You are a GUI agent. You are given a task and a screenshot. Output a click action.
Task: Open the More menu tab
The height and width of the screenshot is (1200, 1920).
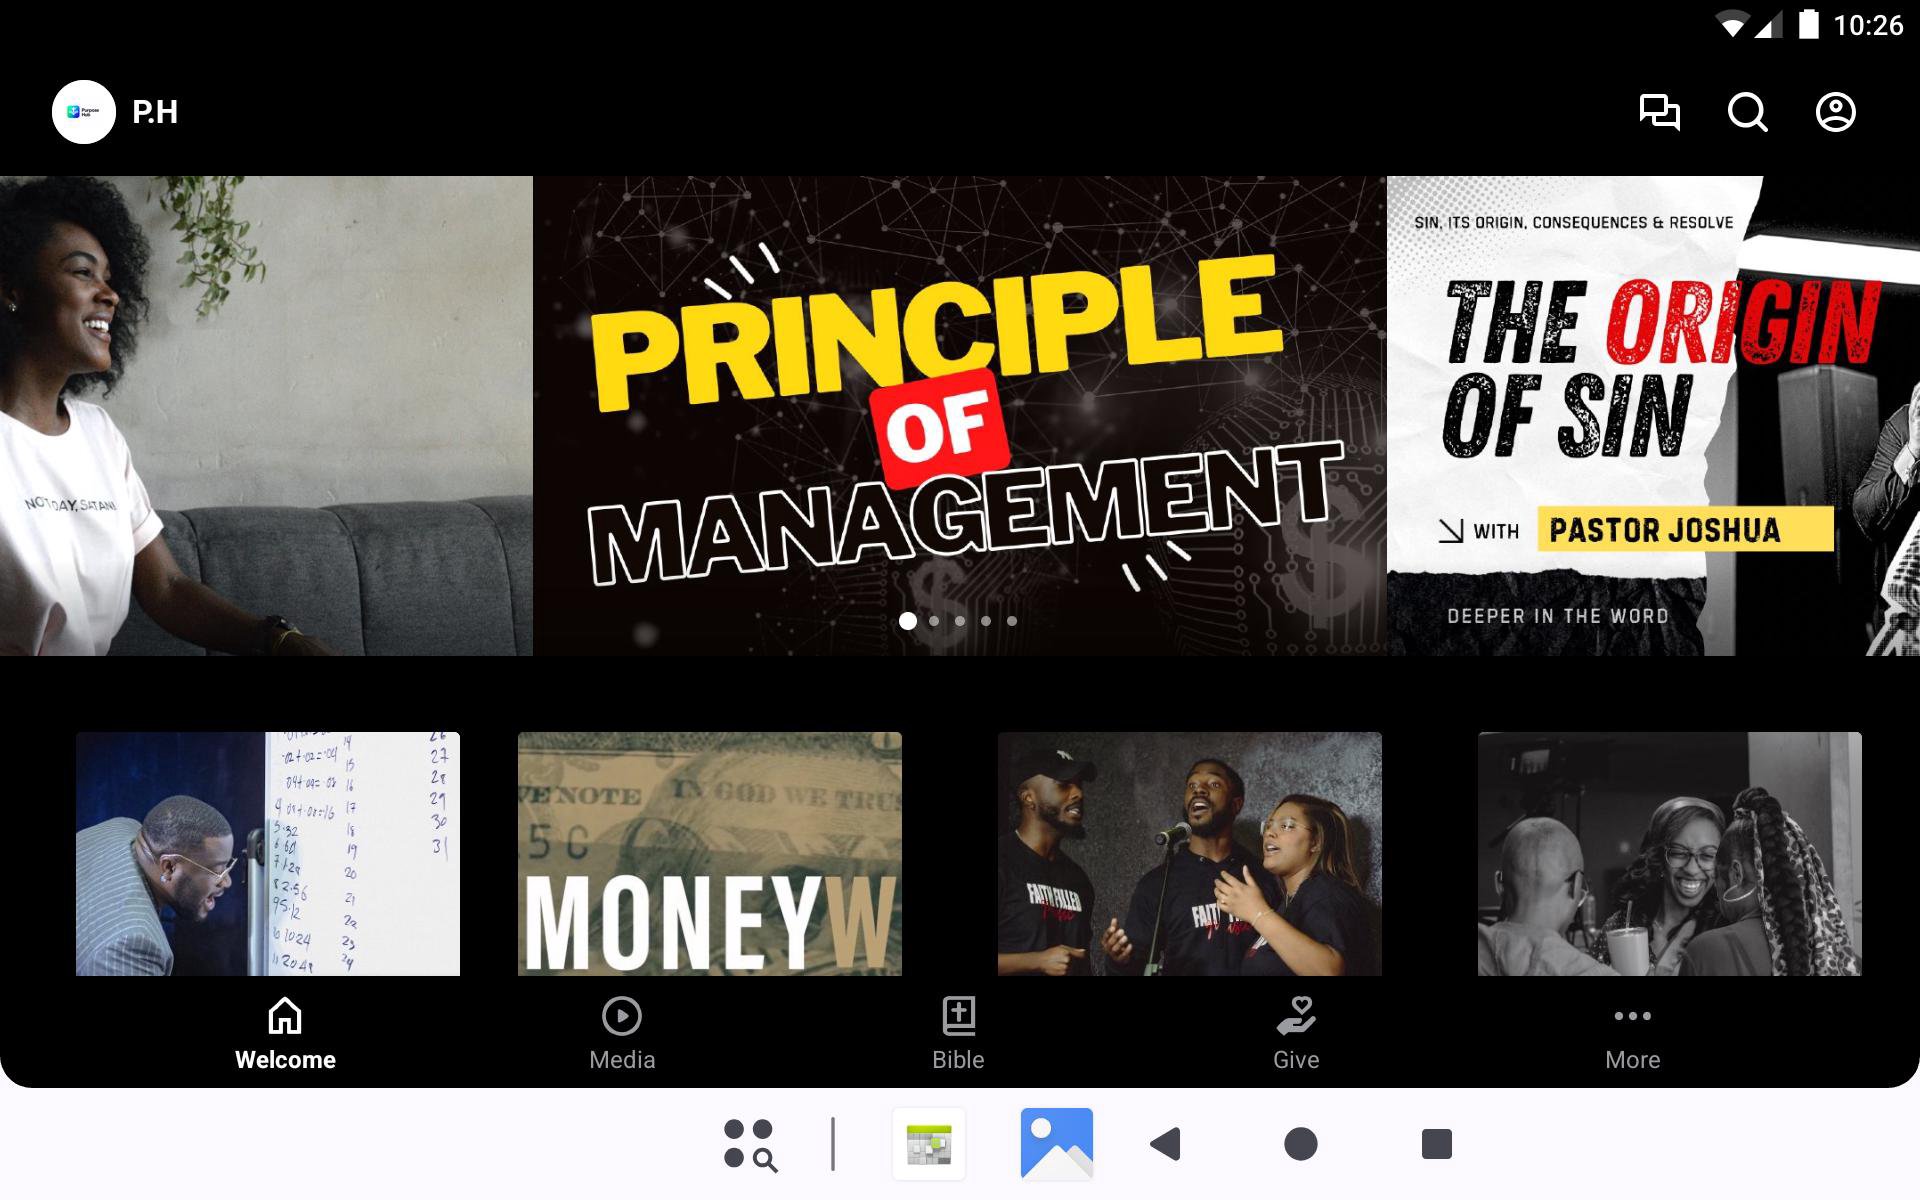pyautogui.click(x=1632, y=1034)
